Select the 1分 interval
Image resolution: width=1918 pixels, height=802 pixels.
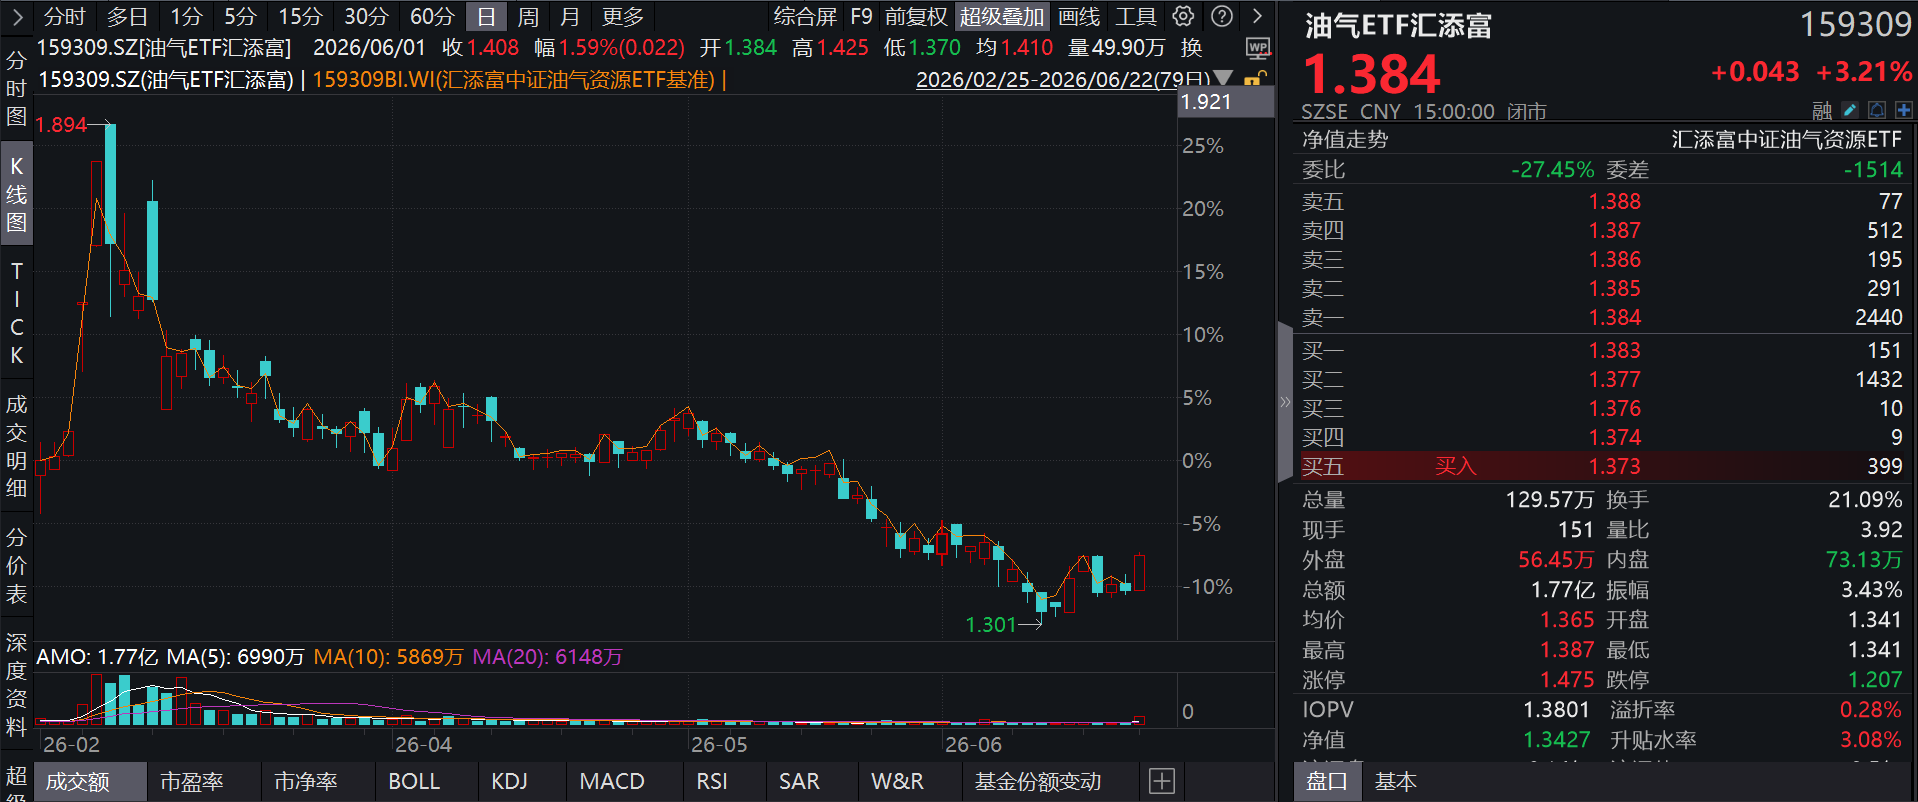click(185, 16)
